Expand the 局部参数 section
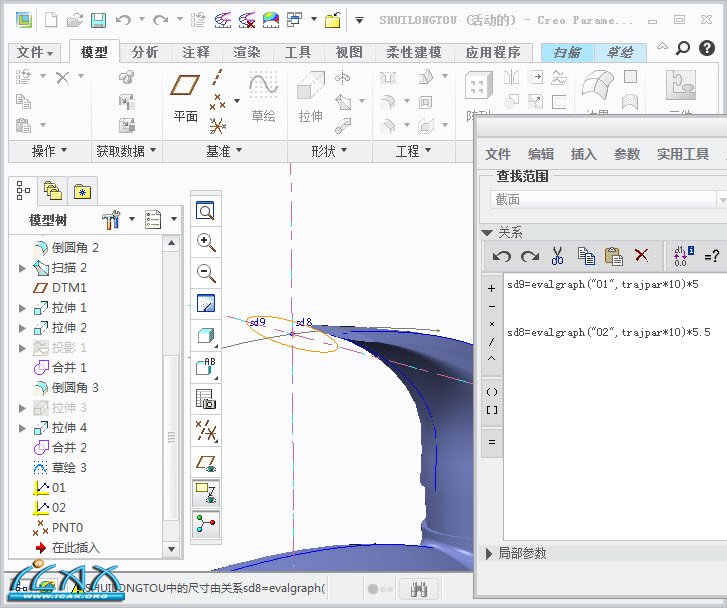The image size is (727, 608). [x=489, y=553]
